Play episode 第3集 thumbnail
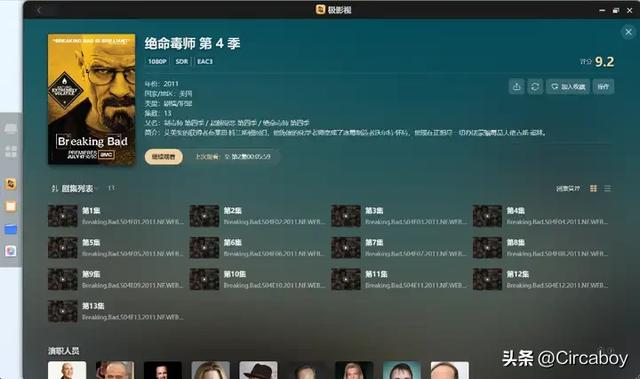Screen dimensions: 640x379 coord(346,216)
